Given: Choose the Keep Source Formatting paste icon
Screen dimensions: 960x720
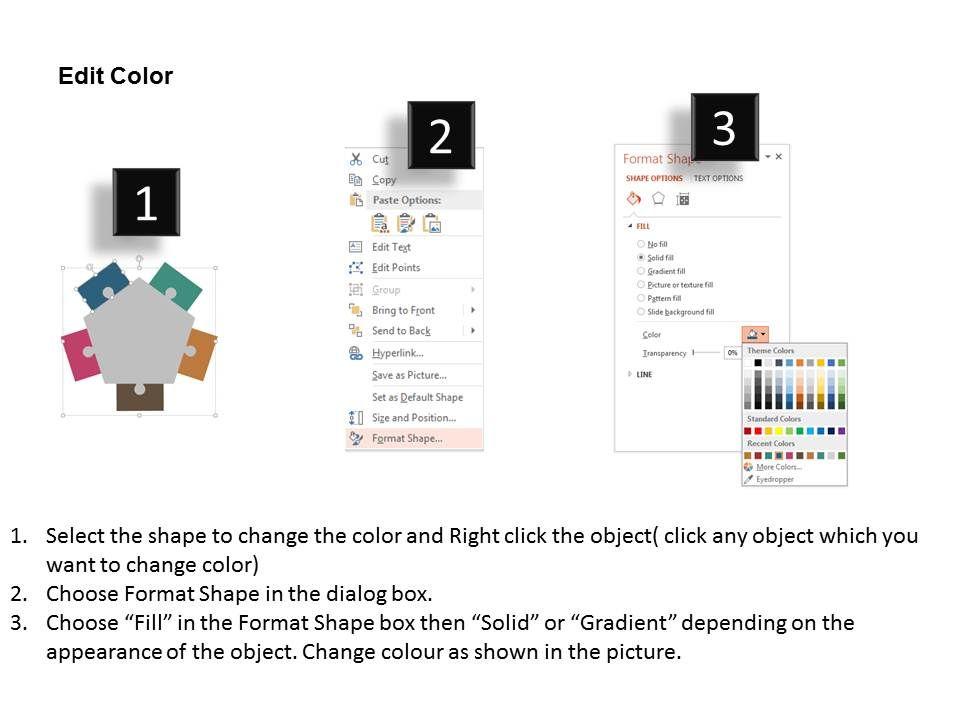Looking at the screenshot, I should tap(380, 223).
